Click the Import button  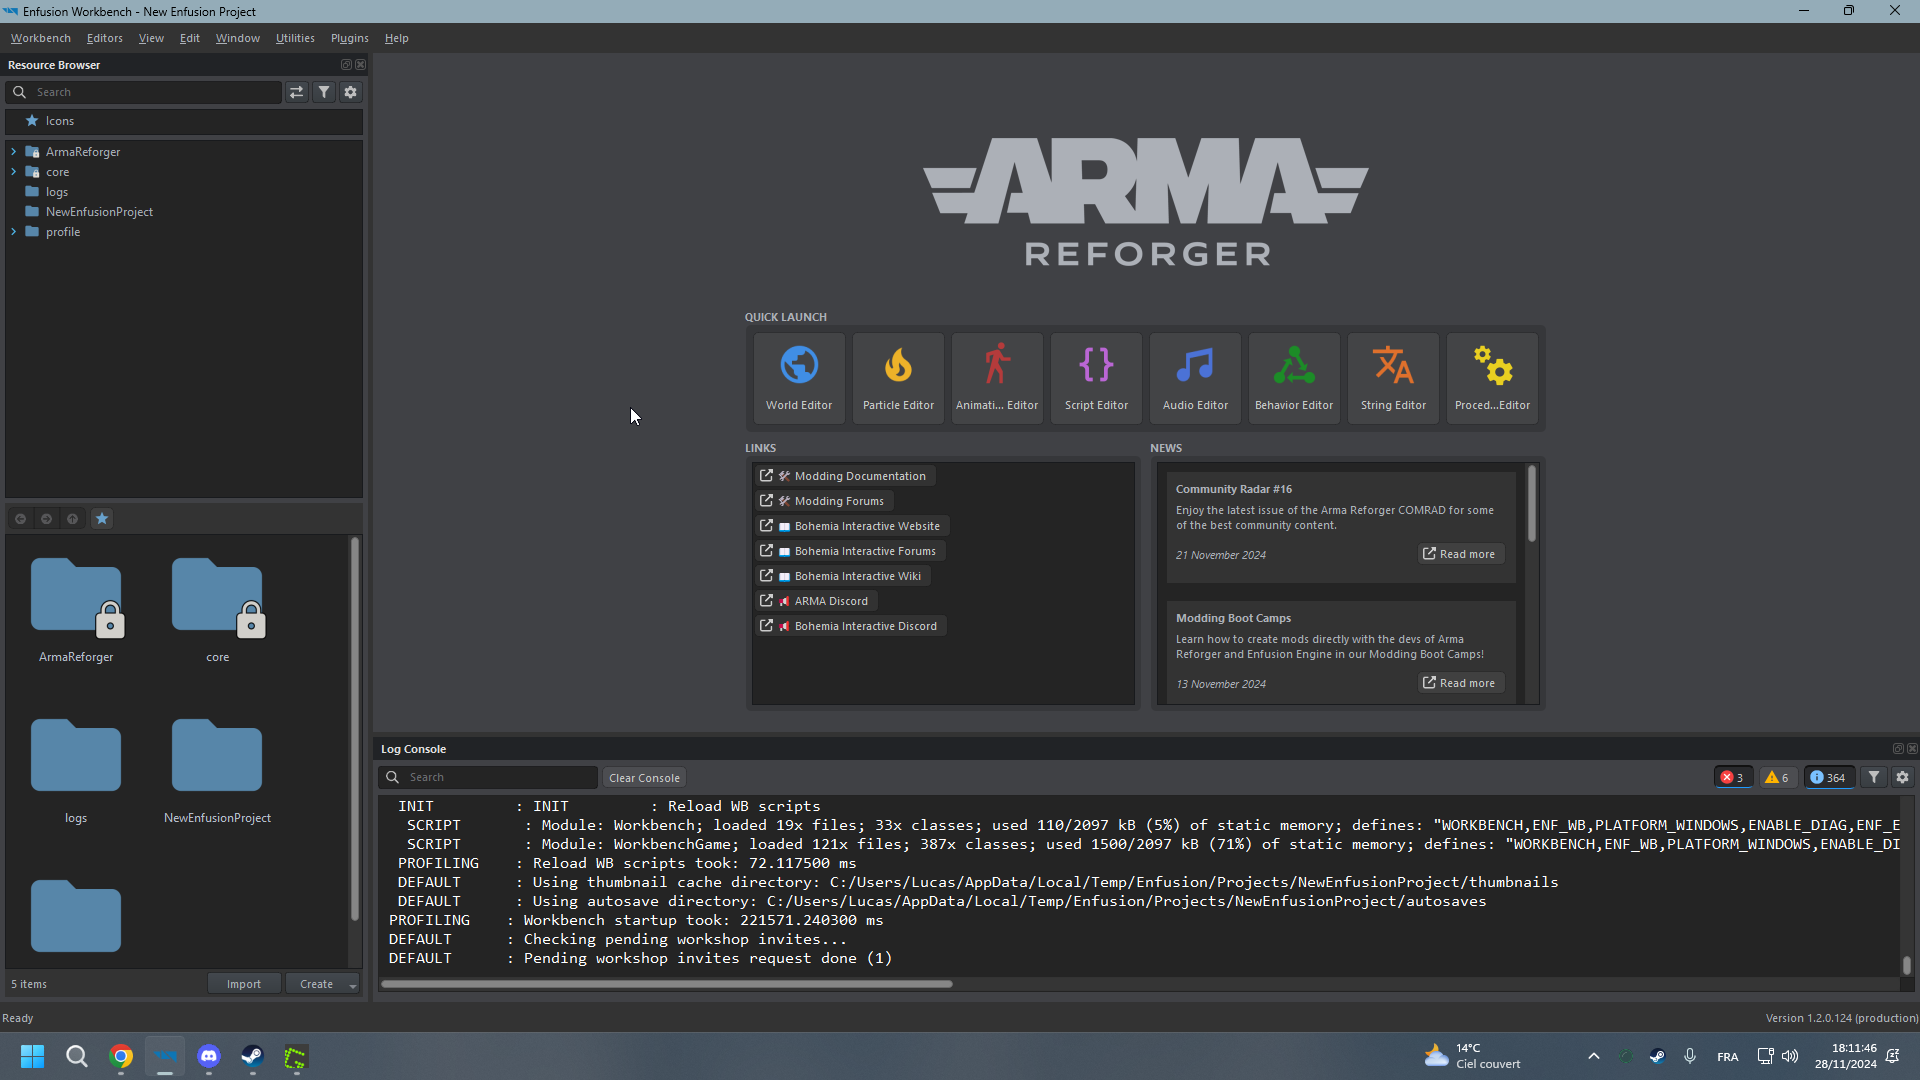pyautogui.click(x=244, y=984)
